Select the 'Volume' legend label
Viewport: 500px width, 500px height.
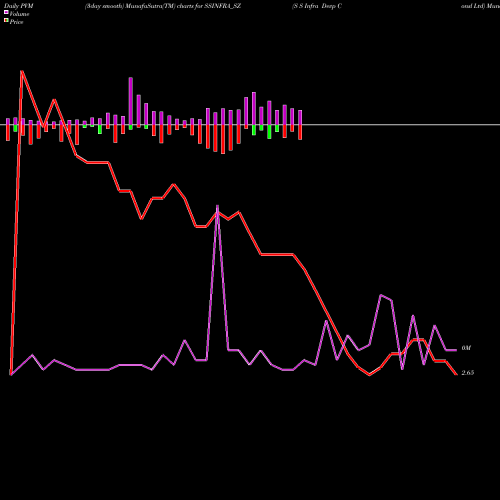[19, 14]
